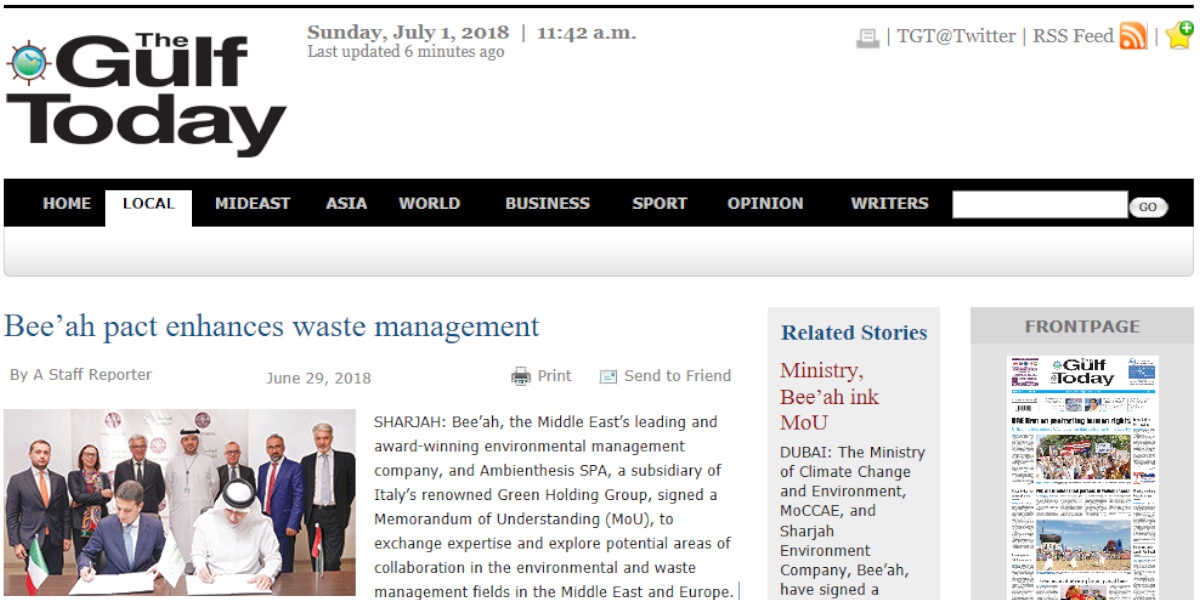The width and height of the screenshot is (1200, 600).
Task: Click the MoU signing article photo
Action: coord(180,503)
